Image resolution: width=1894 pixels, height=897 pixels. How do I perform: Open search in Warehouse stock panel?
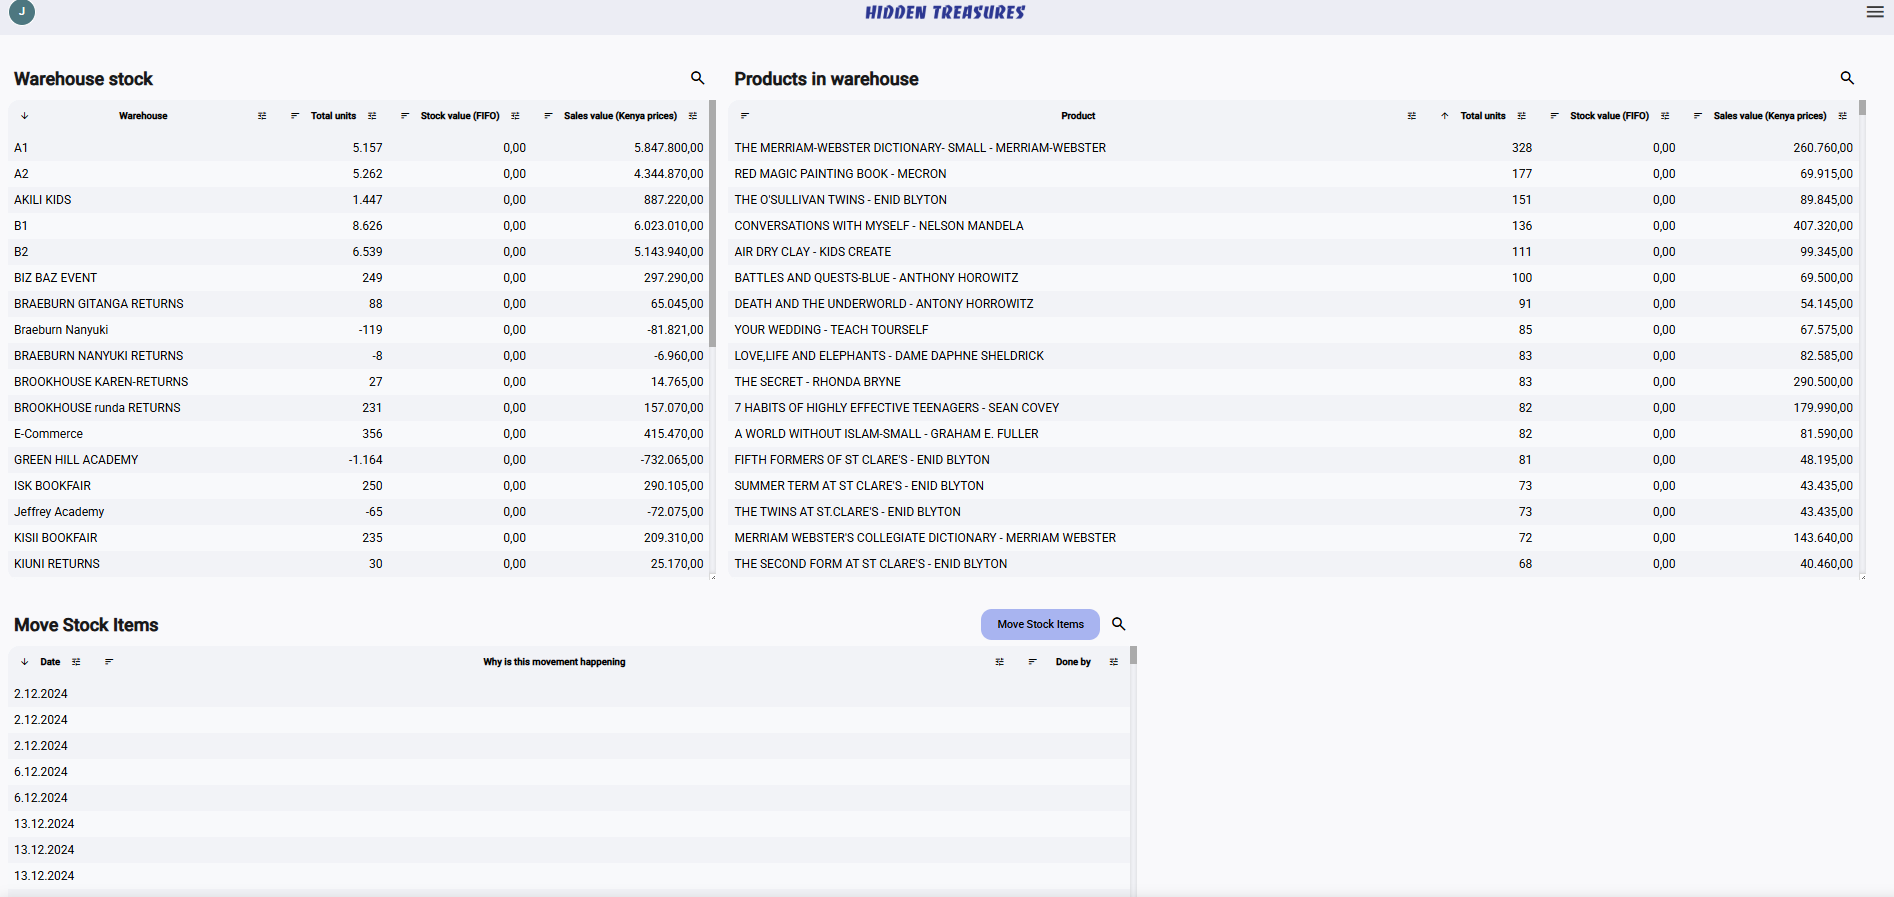click(x=697, y=78)
